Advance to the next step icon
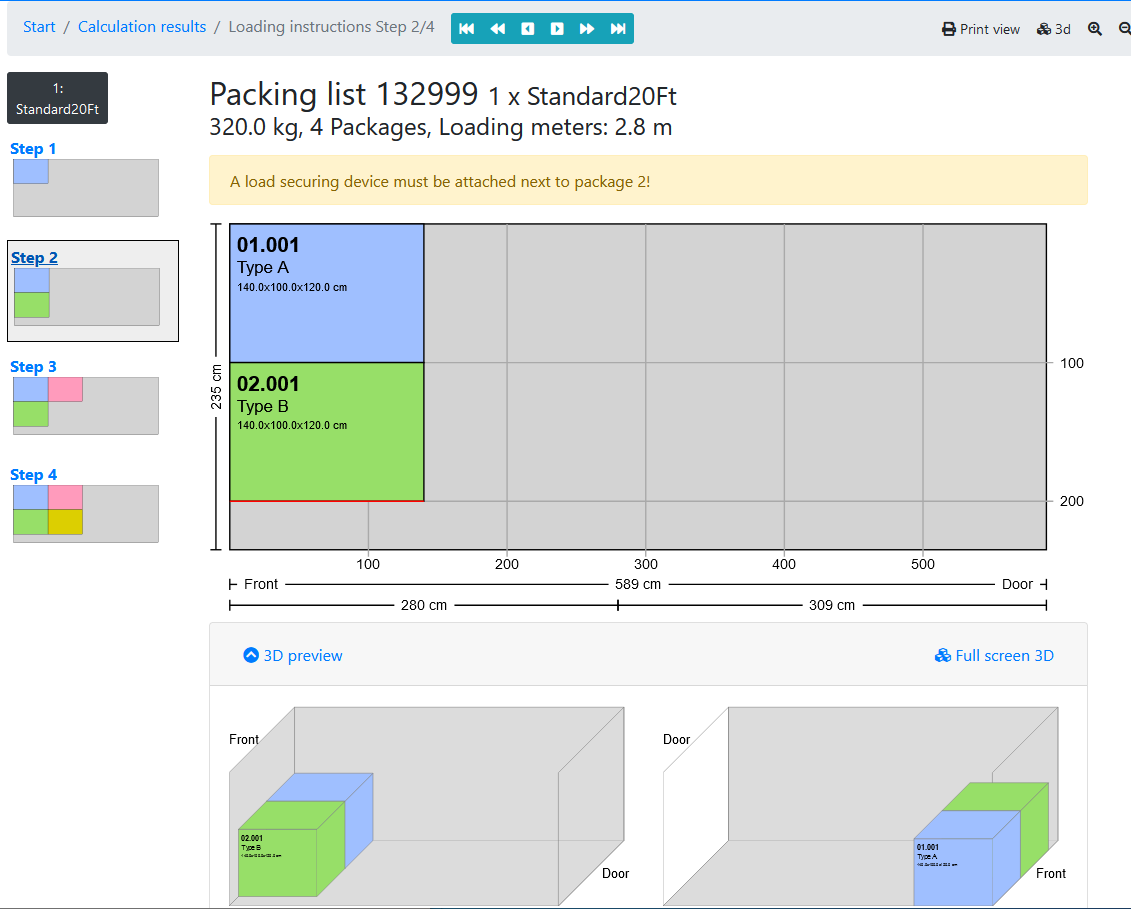This screenshot has height=909, width=1131. pos(557,28)
